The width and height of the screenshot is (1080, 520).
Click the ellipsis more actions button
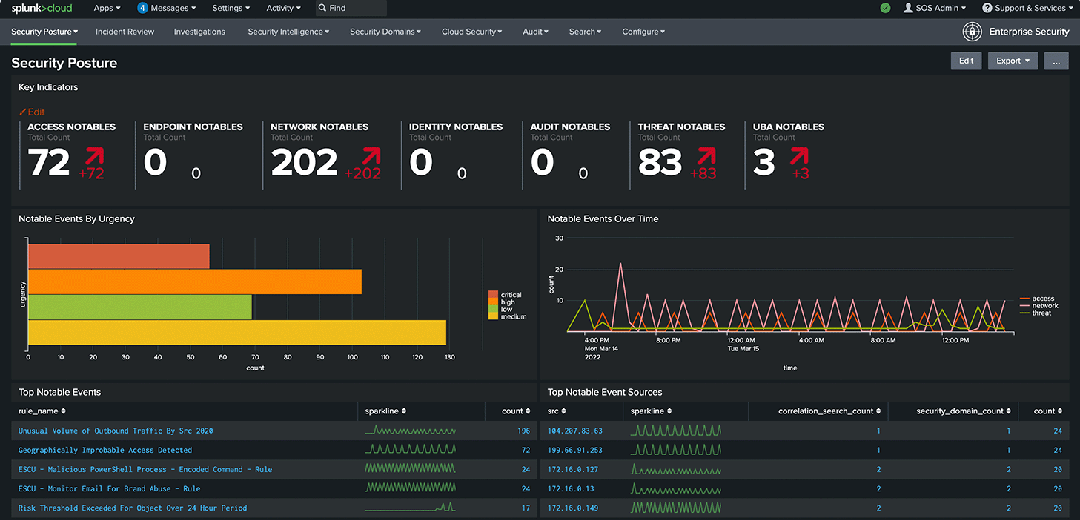click(1056, 61)
